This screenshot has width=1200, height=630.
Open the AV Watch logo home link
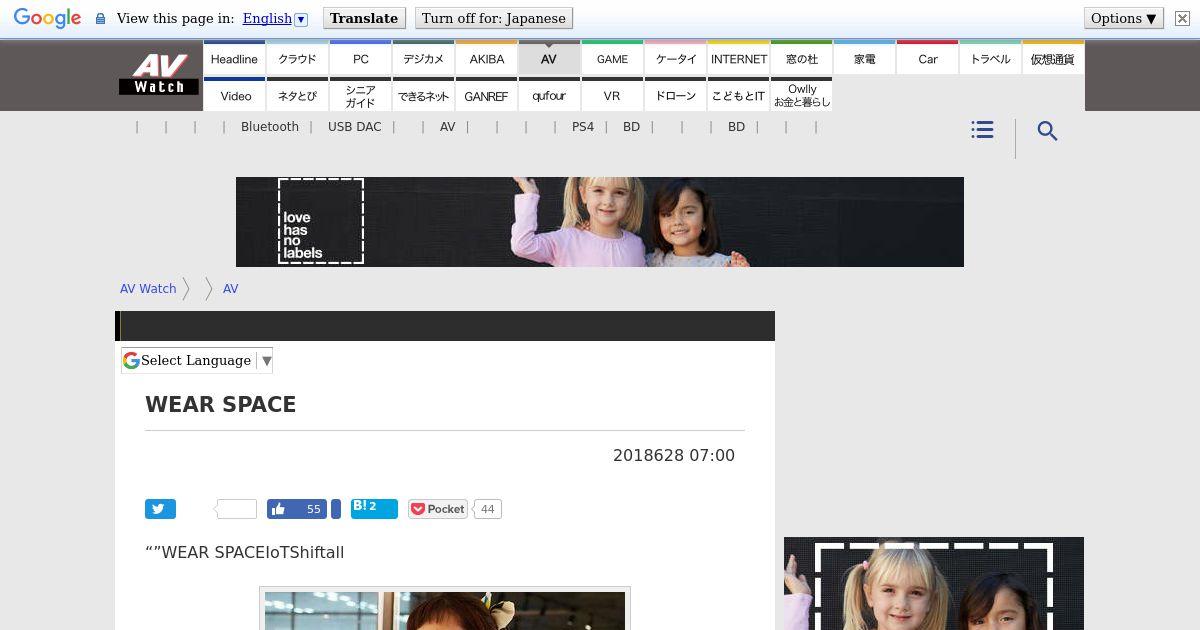(x=159, y=74)
